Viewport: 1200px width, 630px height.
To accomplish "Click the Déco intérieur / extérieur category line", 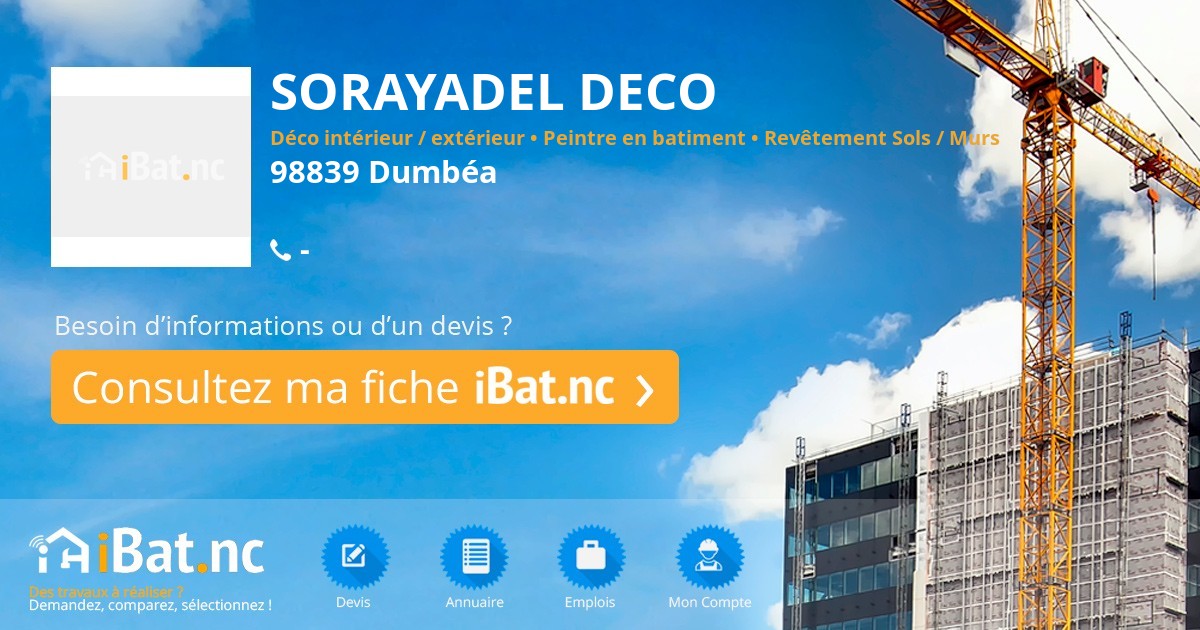I will coord(635,138).
